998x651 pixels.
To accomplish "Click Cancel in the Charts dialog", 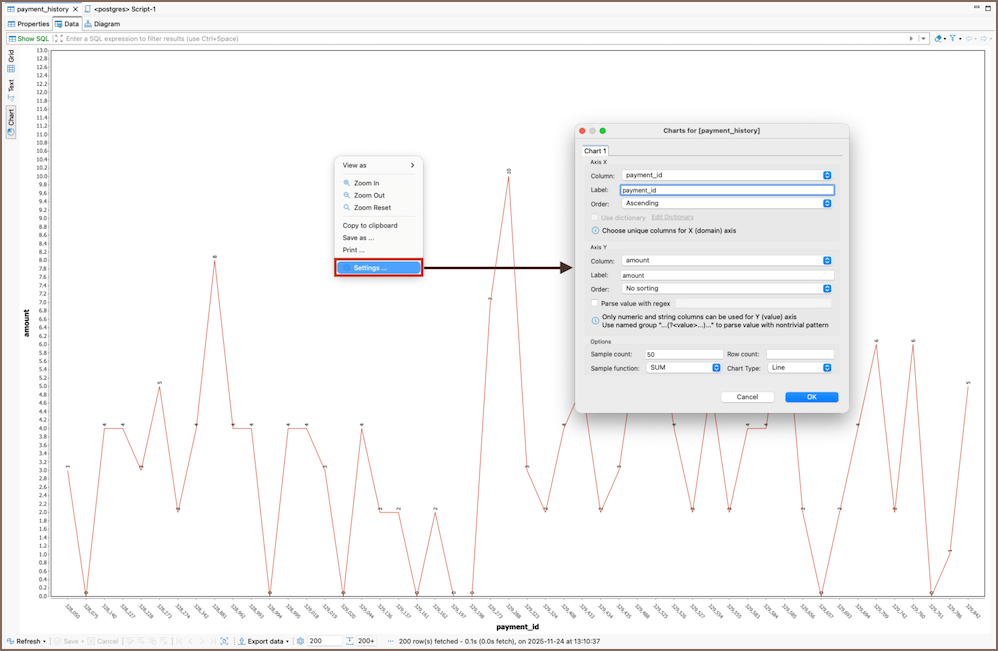I will pos(747,397).
